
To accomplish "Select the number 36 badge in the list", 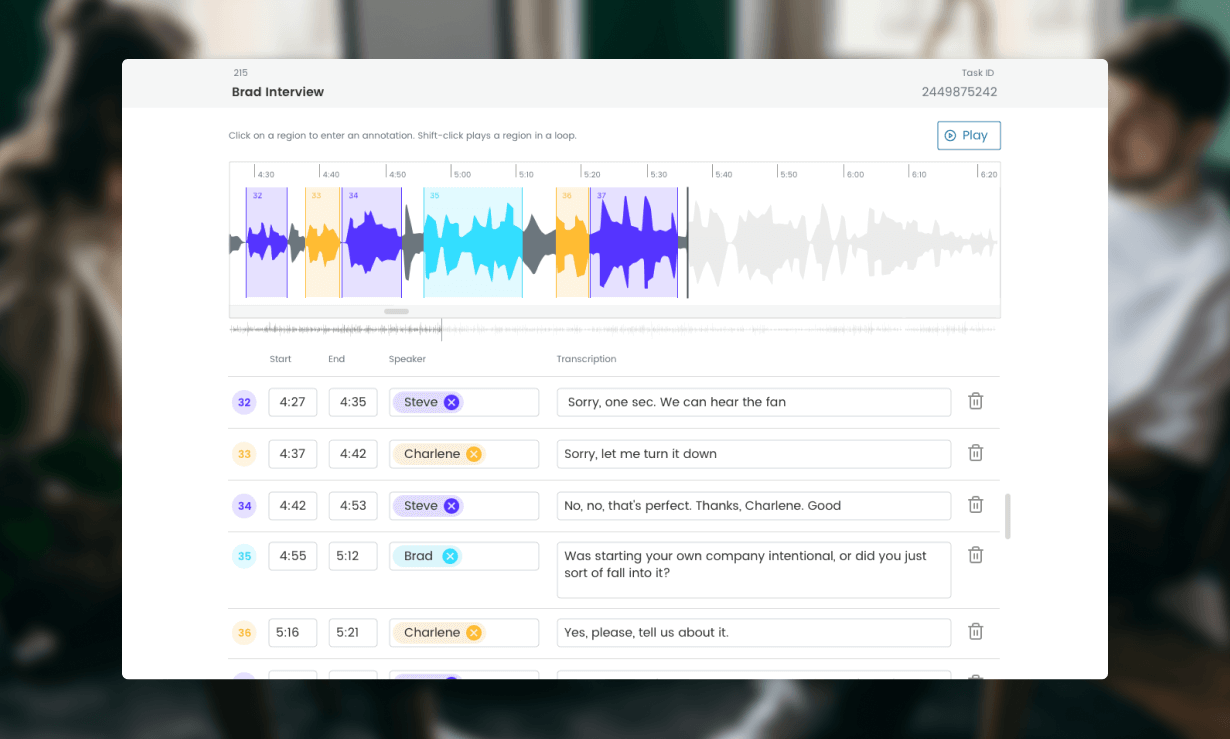I will (244, 633).
